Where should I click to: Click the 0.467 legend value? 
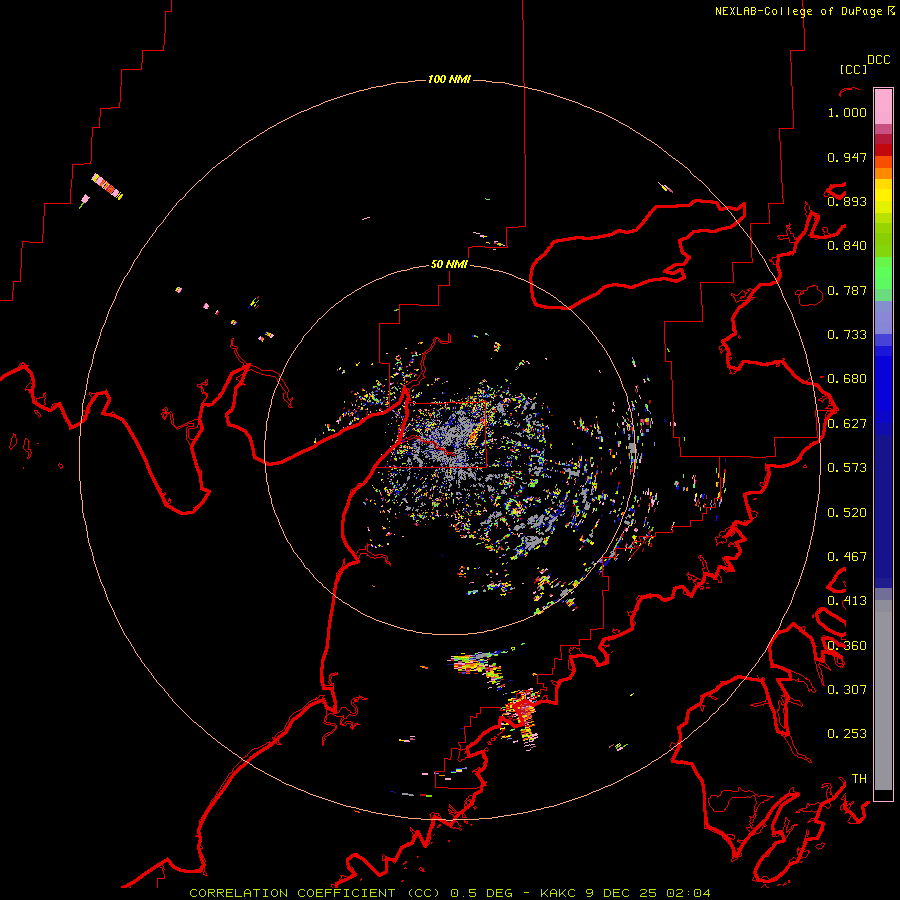click(x=847, y=557)
